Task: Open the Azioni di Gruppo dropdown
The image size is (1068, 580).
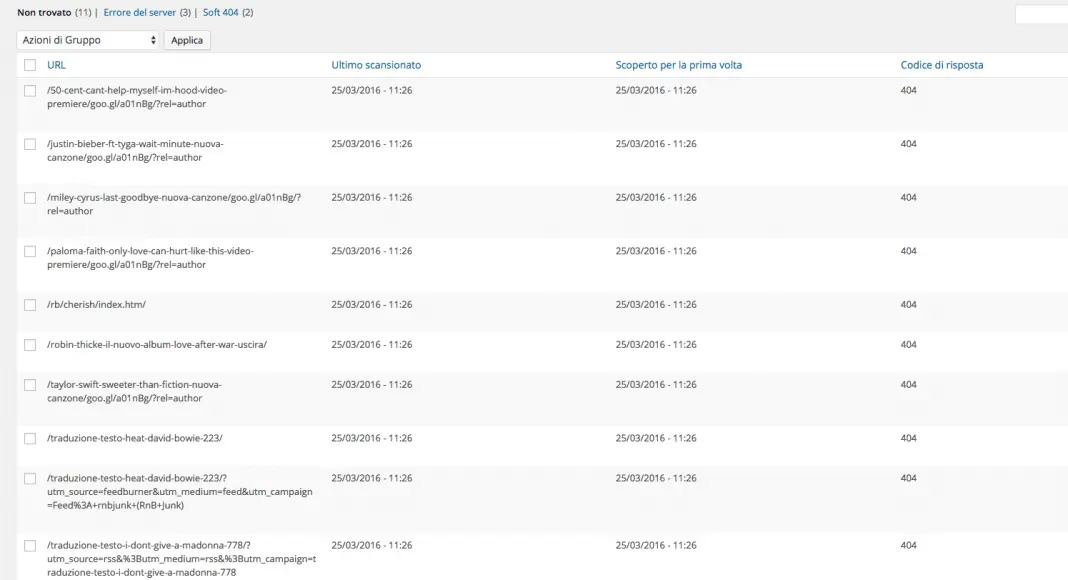Action: pos(88,40)
